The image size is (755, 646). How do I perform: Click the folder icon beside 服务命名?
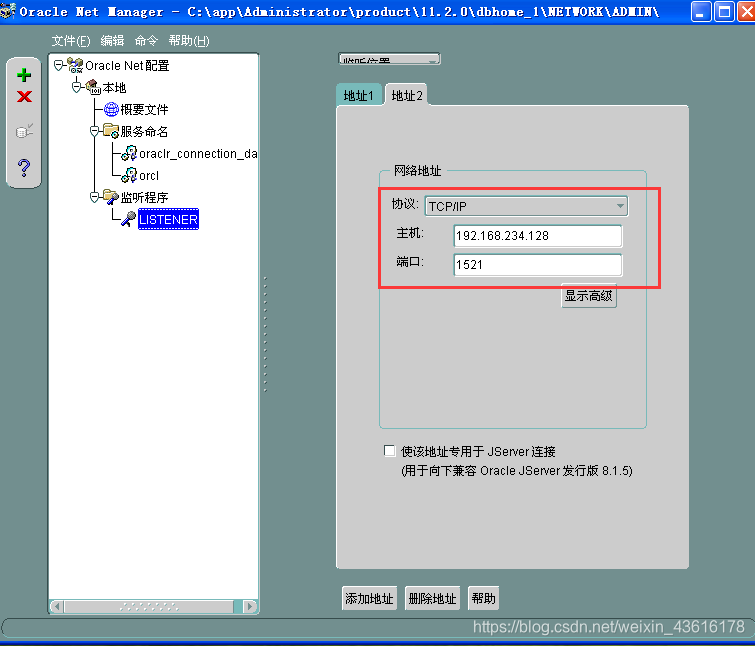111,131
